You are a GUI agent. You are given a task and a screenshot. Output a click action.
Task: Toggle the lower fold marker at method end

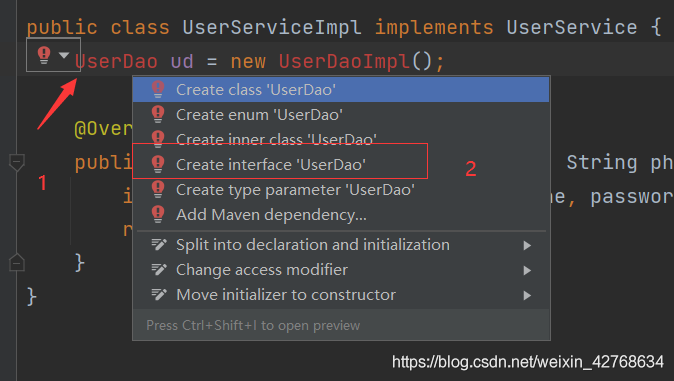click(17, 262)
